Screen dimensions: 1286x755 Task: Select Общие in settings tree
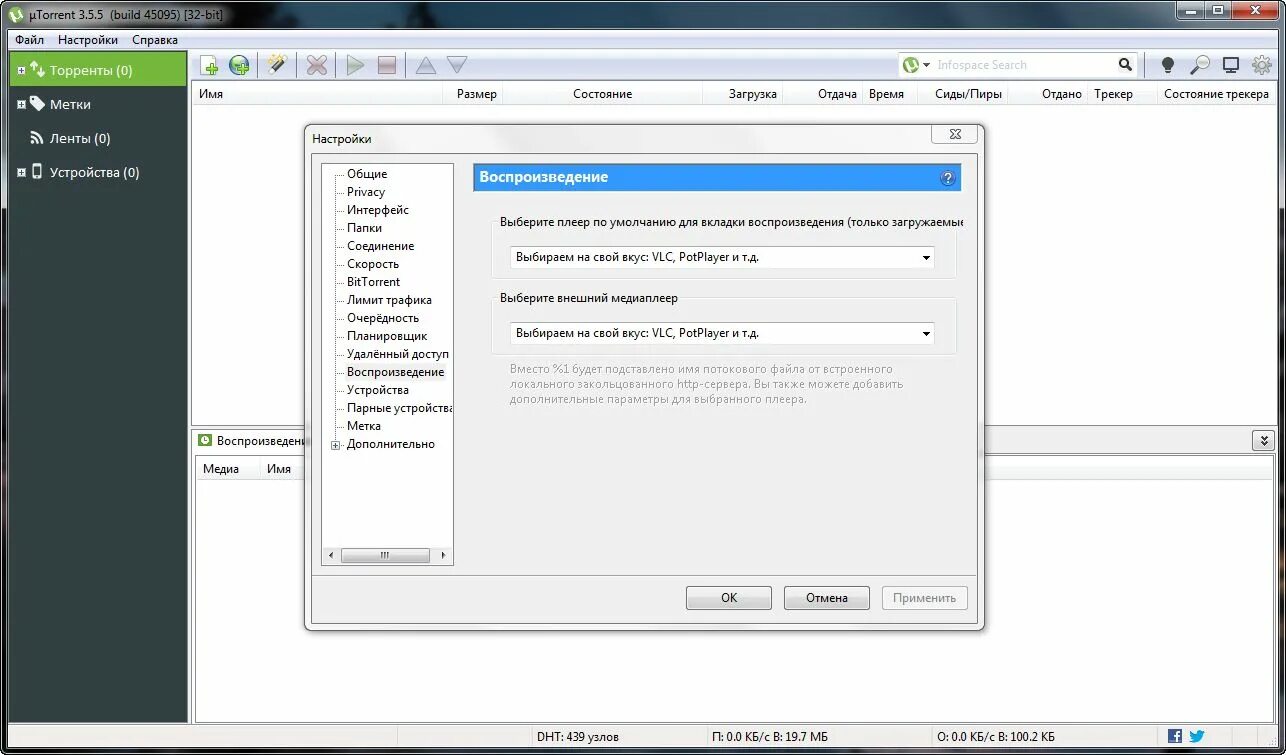[367, 174]
